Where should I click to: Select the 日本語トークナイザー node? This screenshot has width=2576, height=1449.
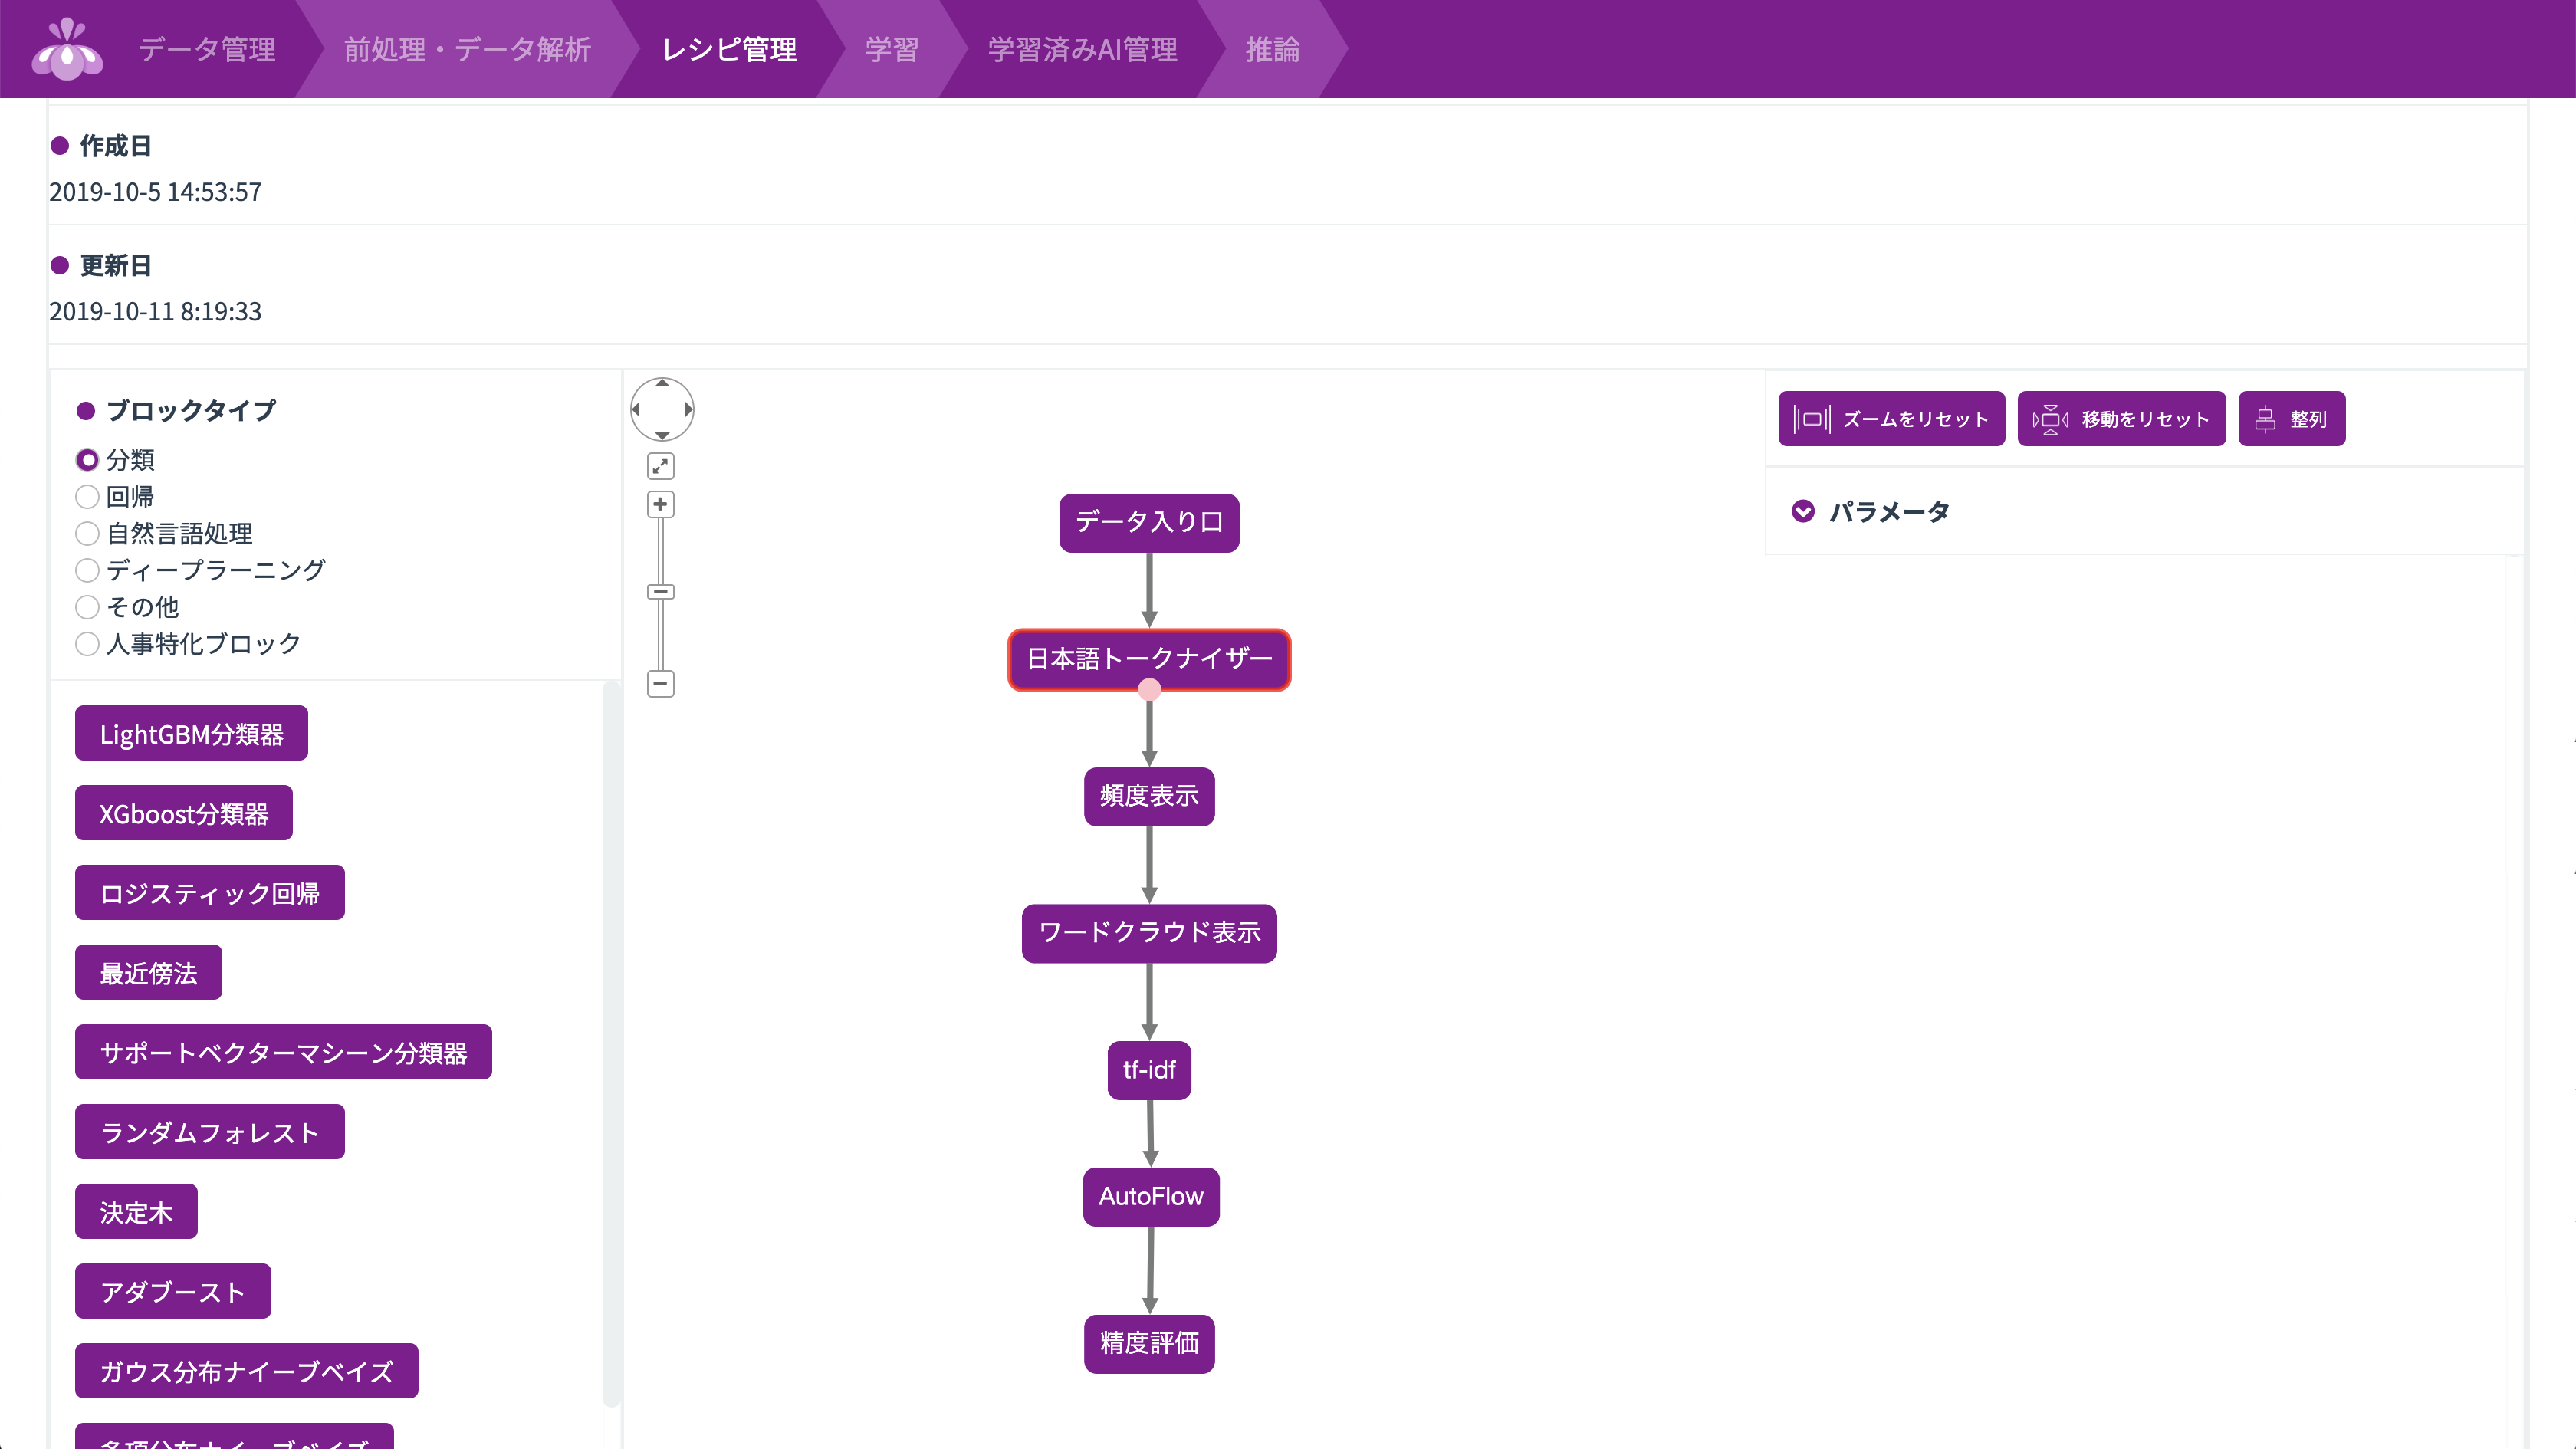point(1150,659)
